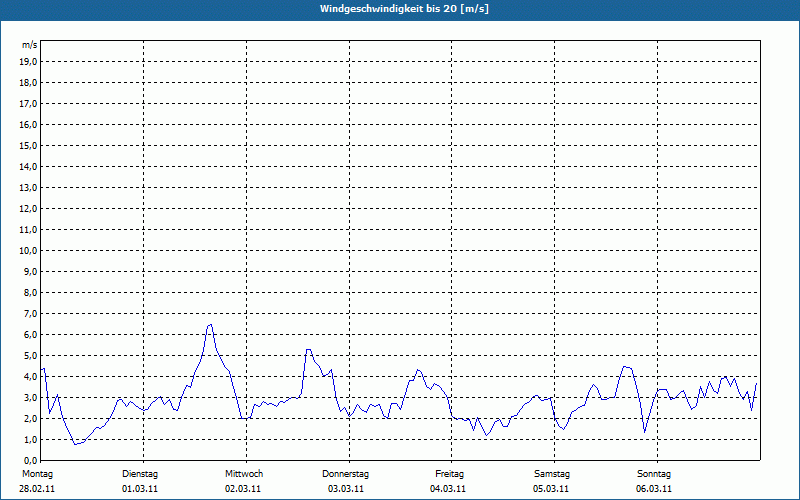Select the 5,0 y-axis value
The image size is (800, 500).
pyautogui.click(x=31, y=356)
